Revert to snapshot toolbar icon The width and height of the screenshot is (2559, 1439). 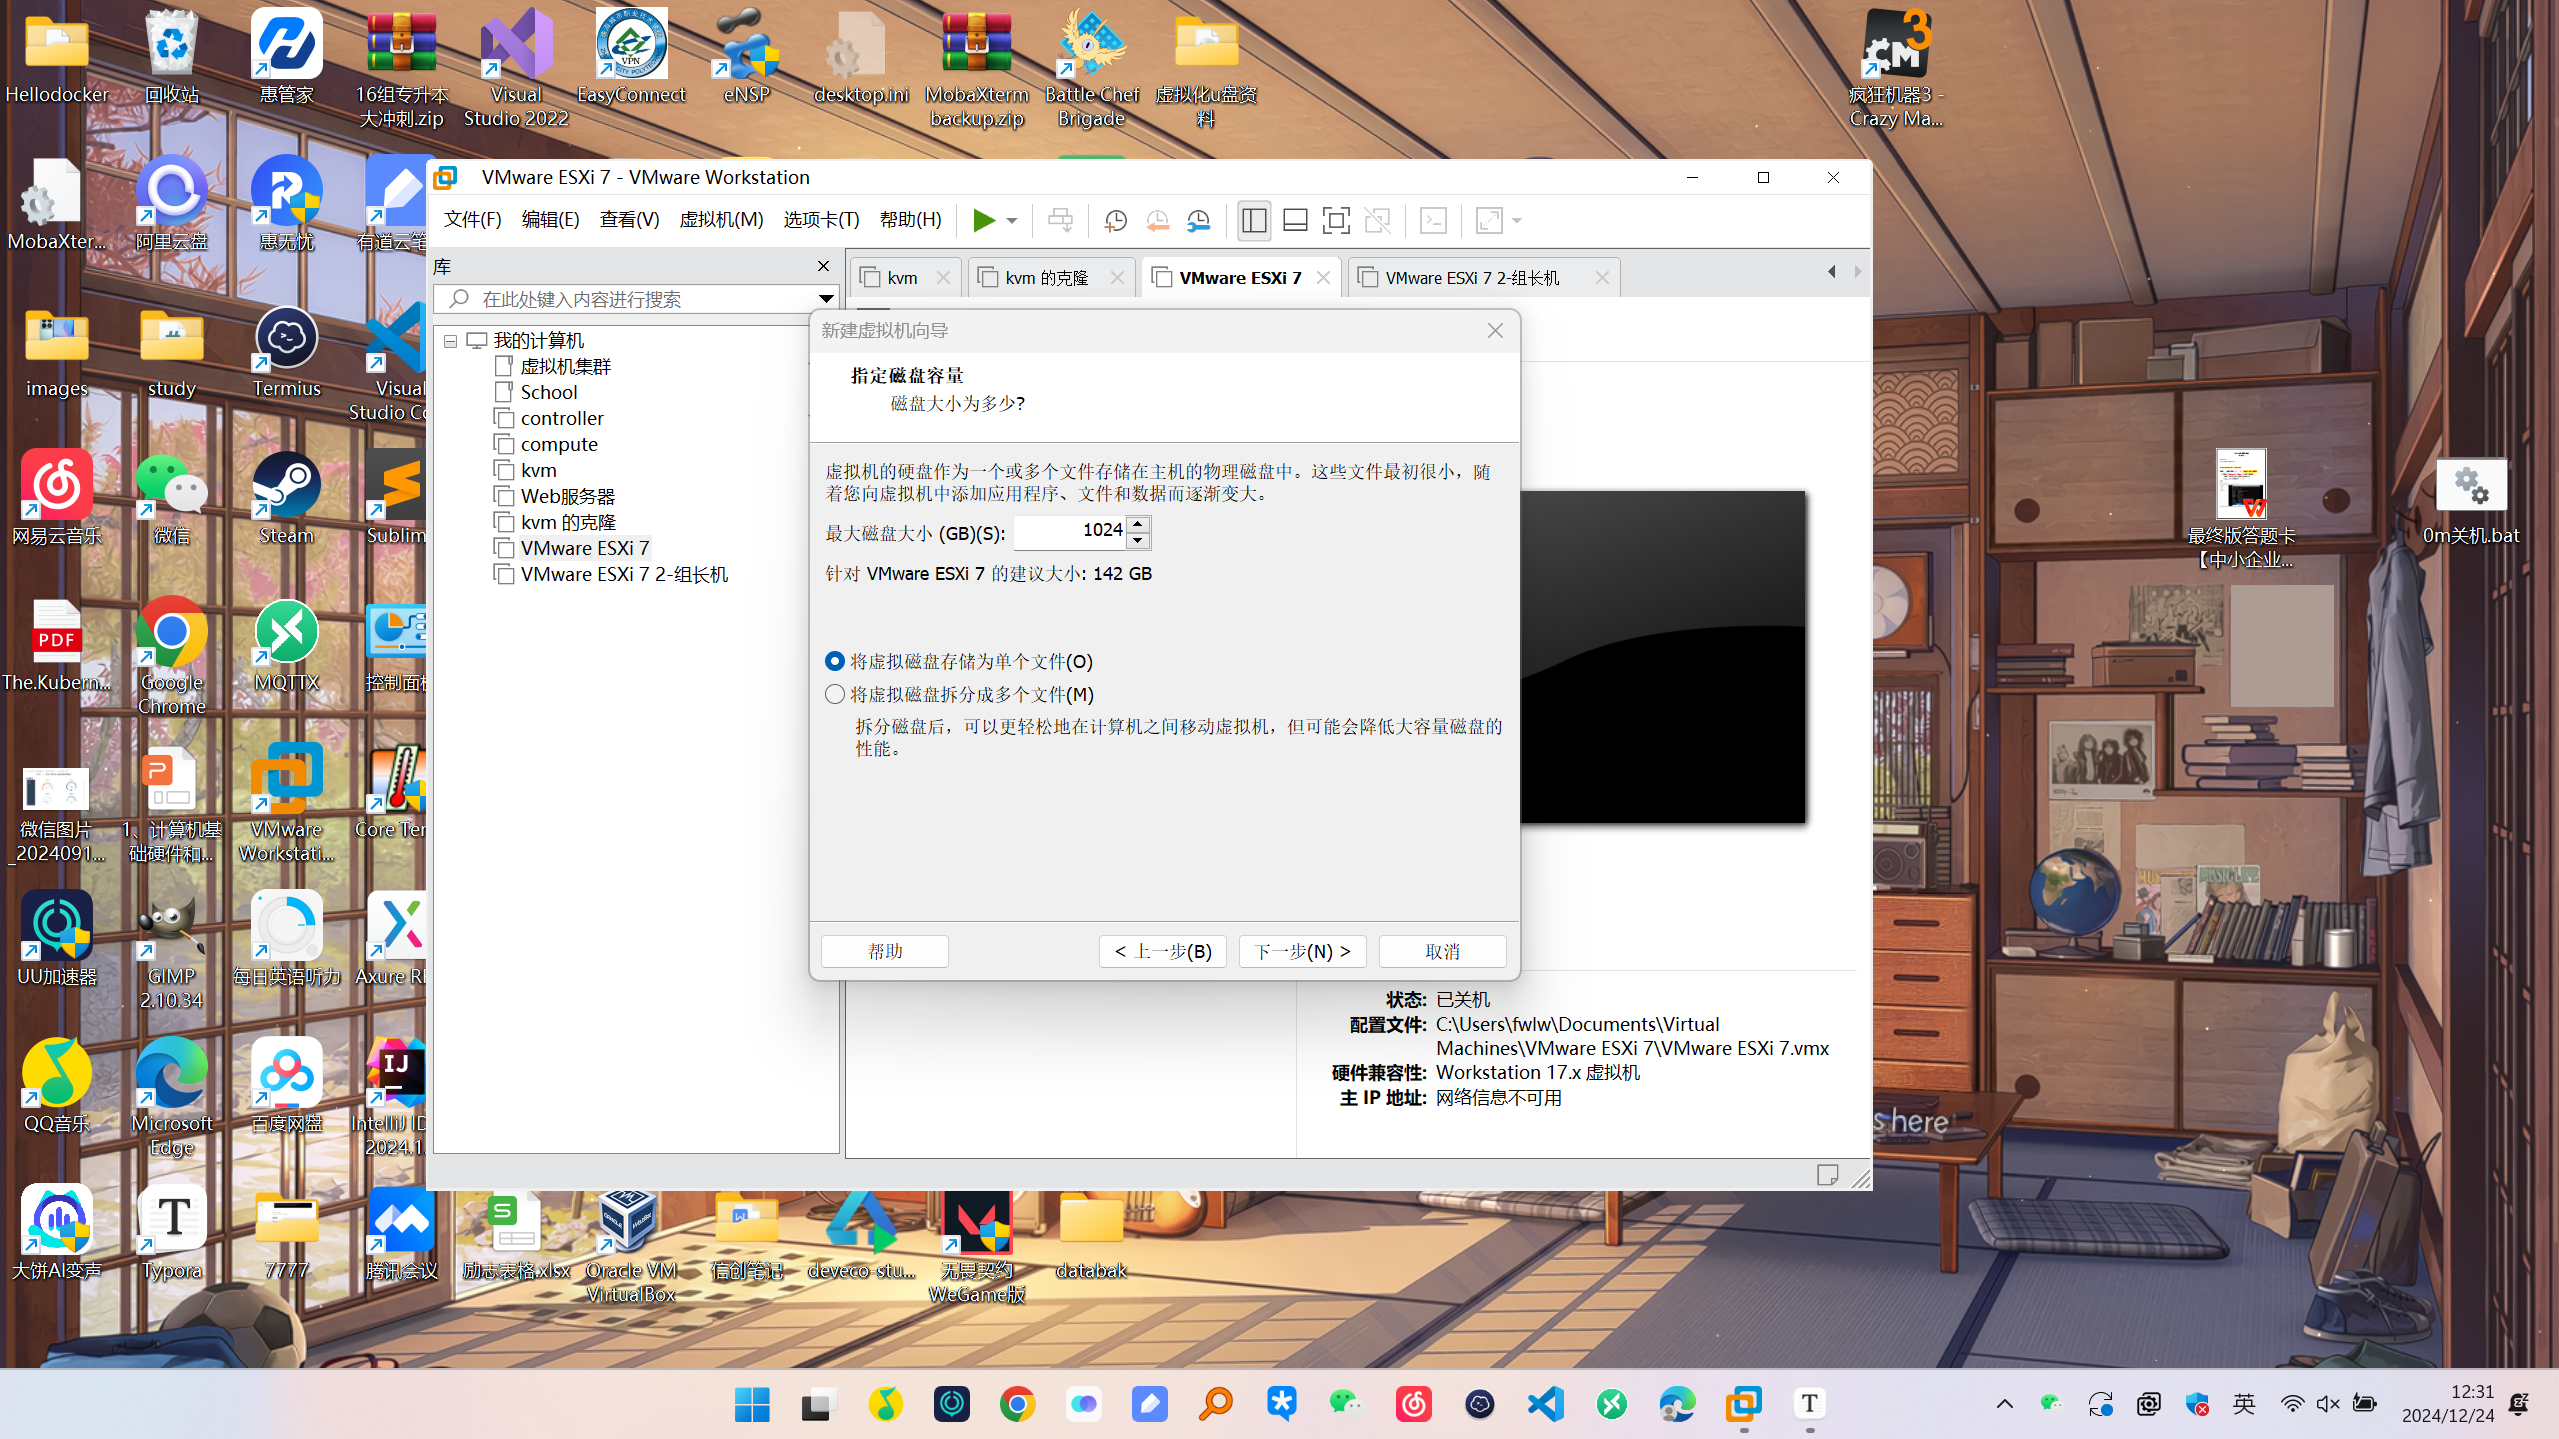(1157, 220)
